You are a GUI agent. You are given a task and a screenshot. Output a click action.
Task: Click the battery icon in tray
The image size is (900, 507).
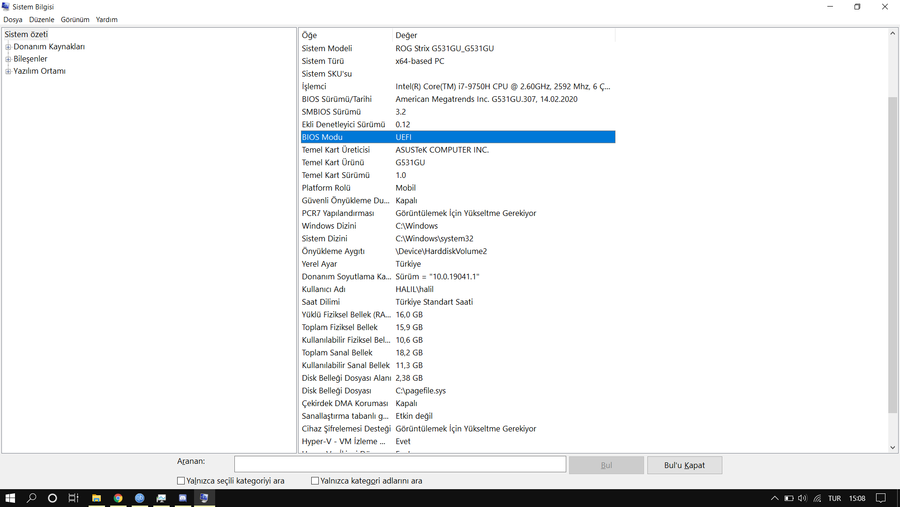click(789, 498)
